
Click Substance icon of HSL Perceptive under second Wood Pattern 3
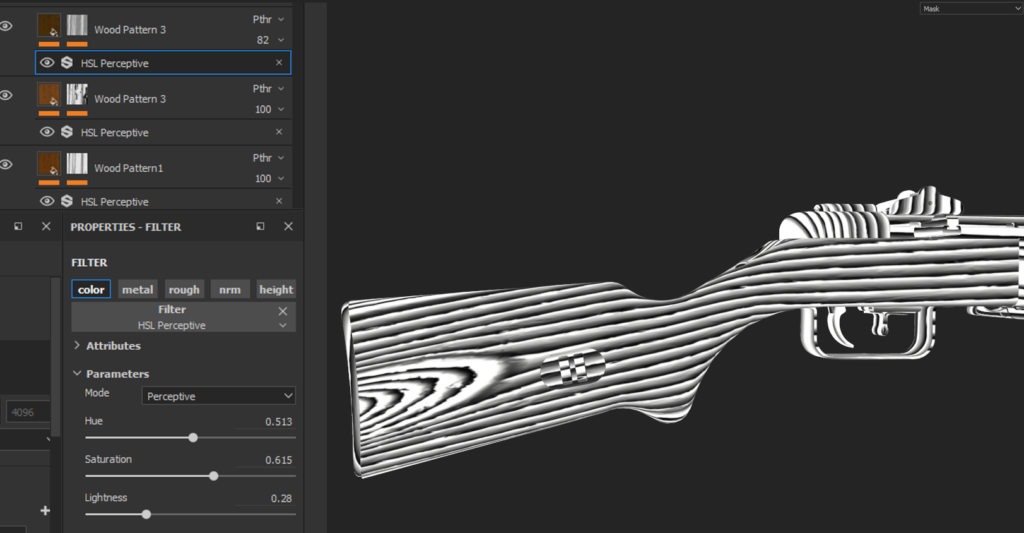pyautogui.click(x=67, y=132)
